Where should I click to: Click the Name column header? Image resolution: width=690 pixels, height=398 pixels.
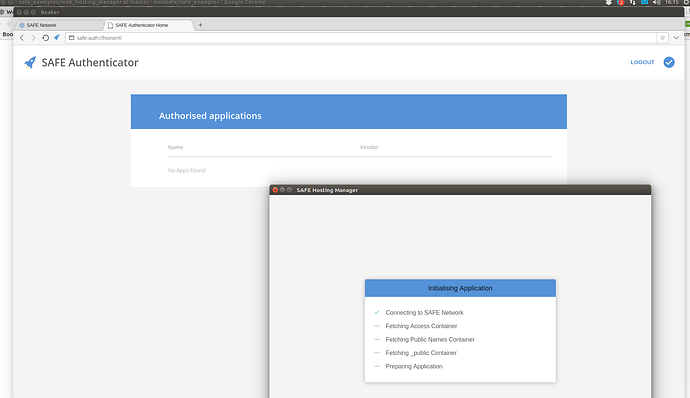point(176,147)
